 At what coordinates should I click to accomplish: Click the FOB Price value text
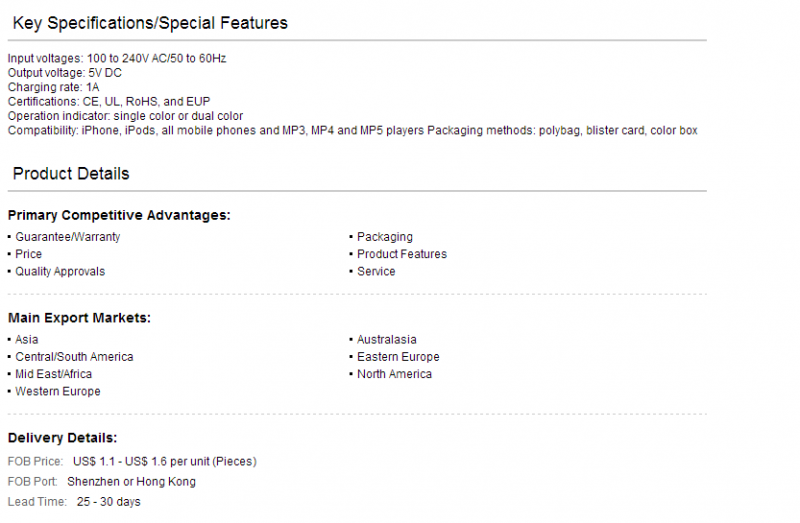click(x=164, y=461)
